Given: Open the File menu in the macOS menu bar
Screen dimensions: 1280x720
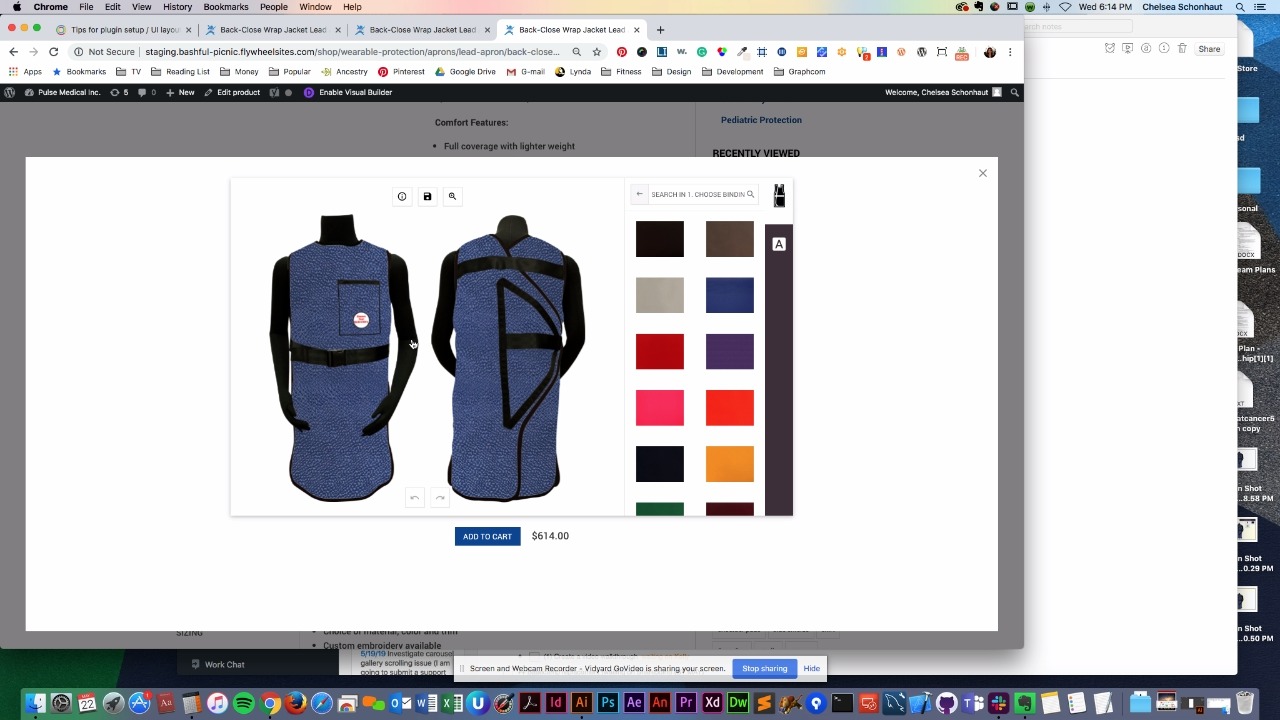Looking at the screenshot, I should [86, 7].
